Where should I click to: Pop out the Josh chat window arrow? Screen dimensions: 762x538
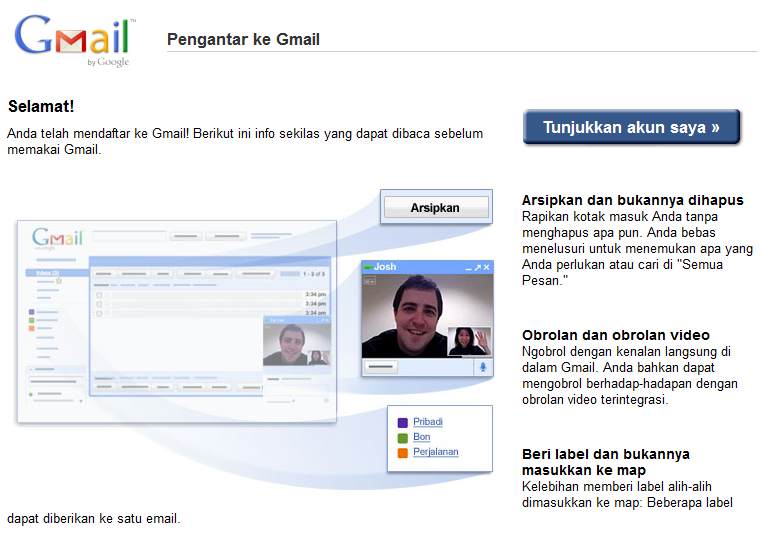478,267
